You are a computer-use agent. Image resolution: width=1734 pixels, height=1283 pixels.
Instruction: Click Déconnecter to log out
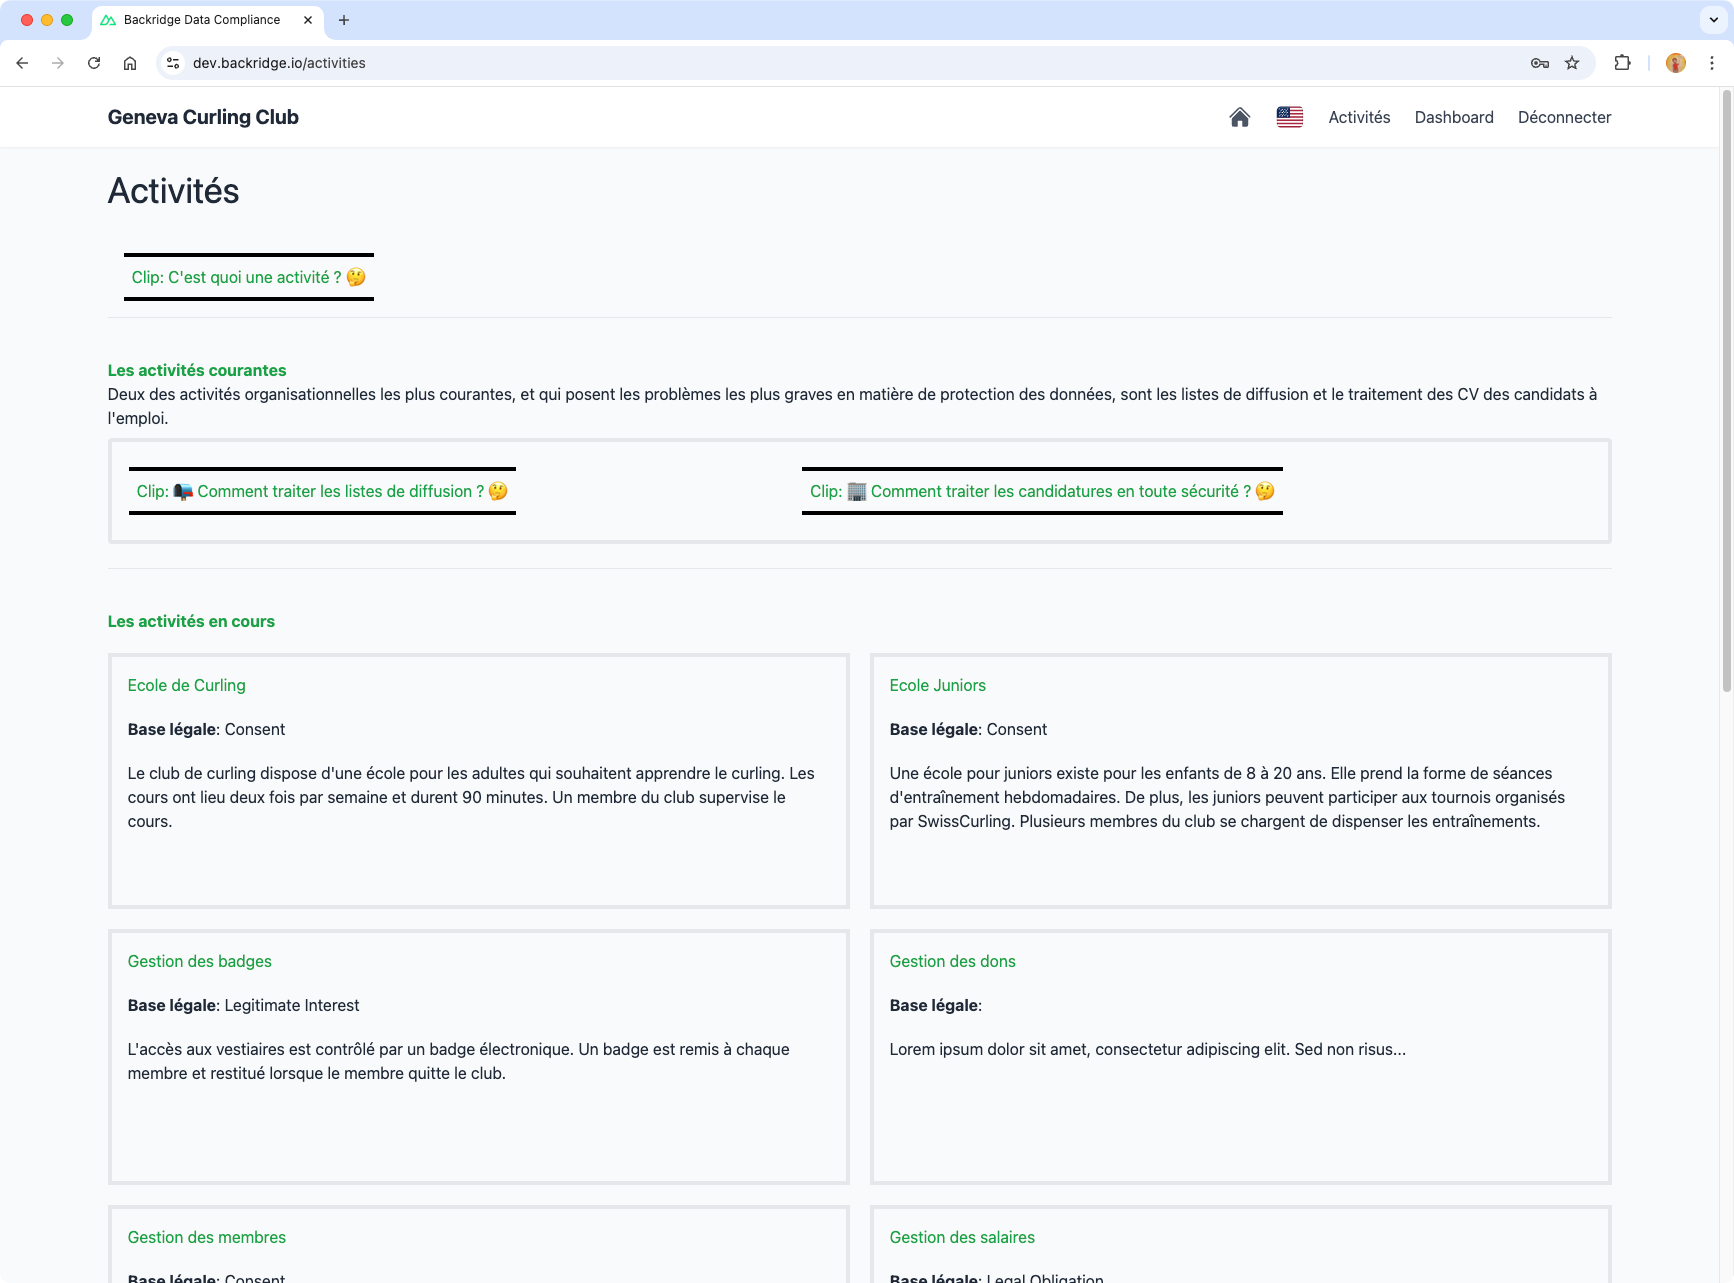(1564, 117)
